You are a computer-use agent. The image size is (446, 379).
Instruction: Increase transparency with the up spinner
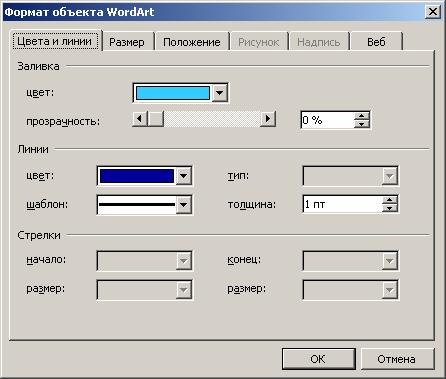click(x=362, y=116)
